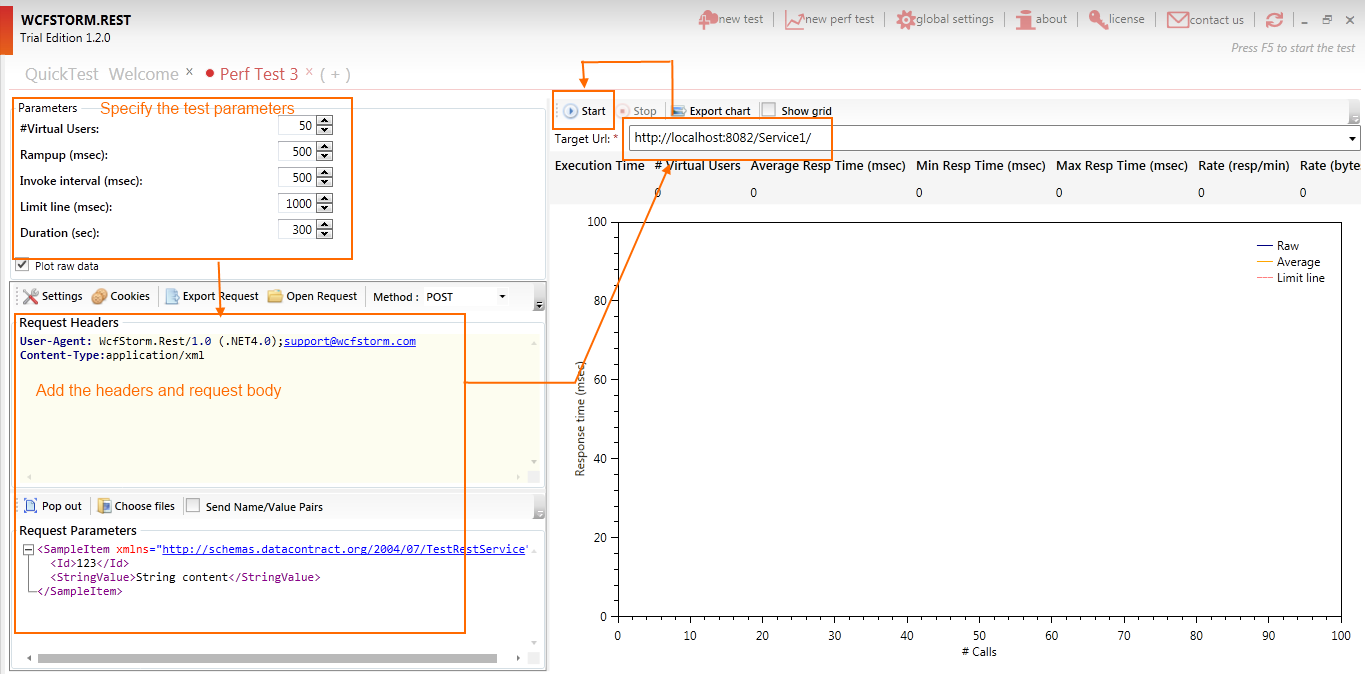Decrease the Duration (sec) value
1365x674 pixels.
point(324,233)
